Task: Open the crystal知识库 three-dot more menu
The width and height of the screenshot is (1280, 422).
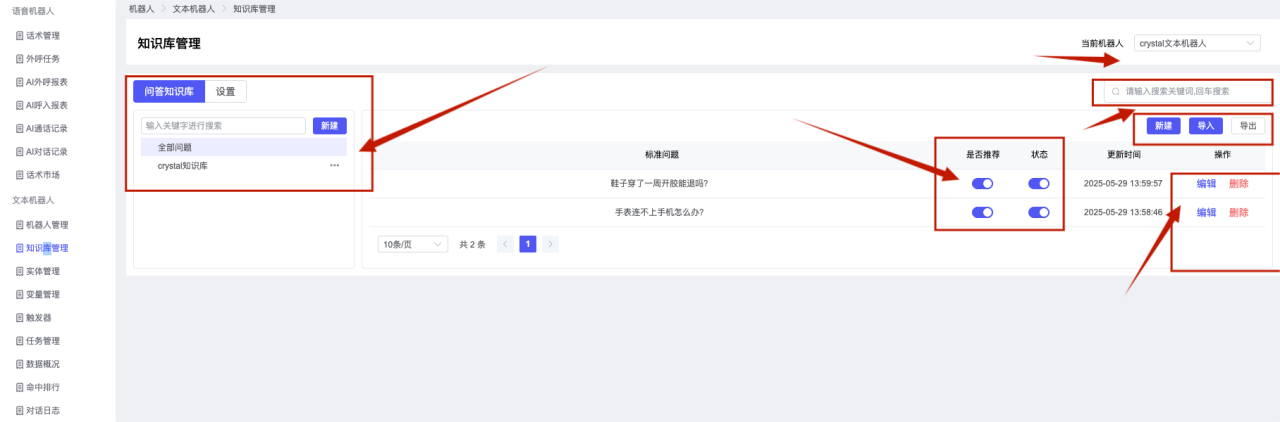Action: pos(334,166)
